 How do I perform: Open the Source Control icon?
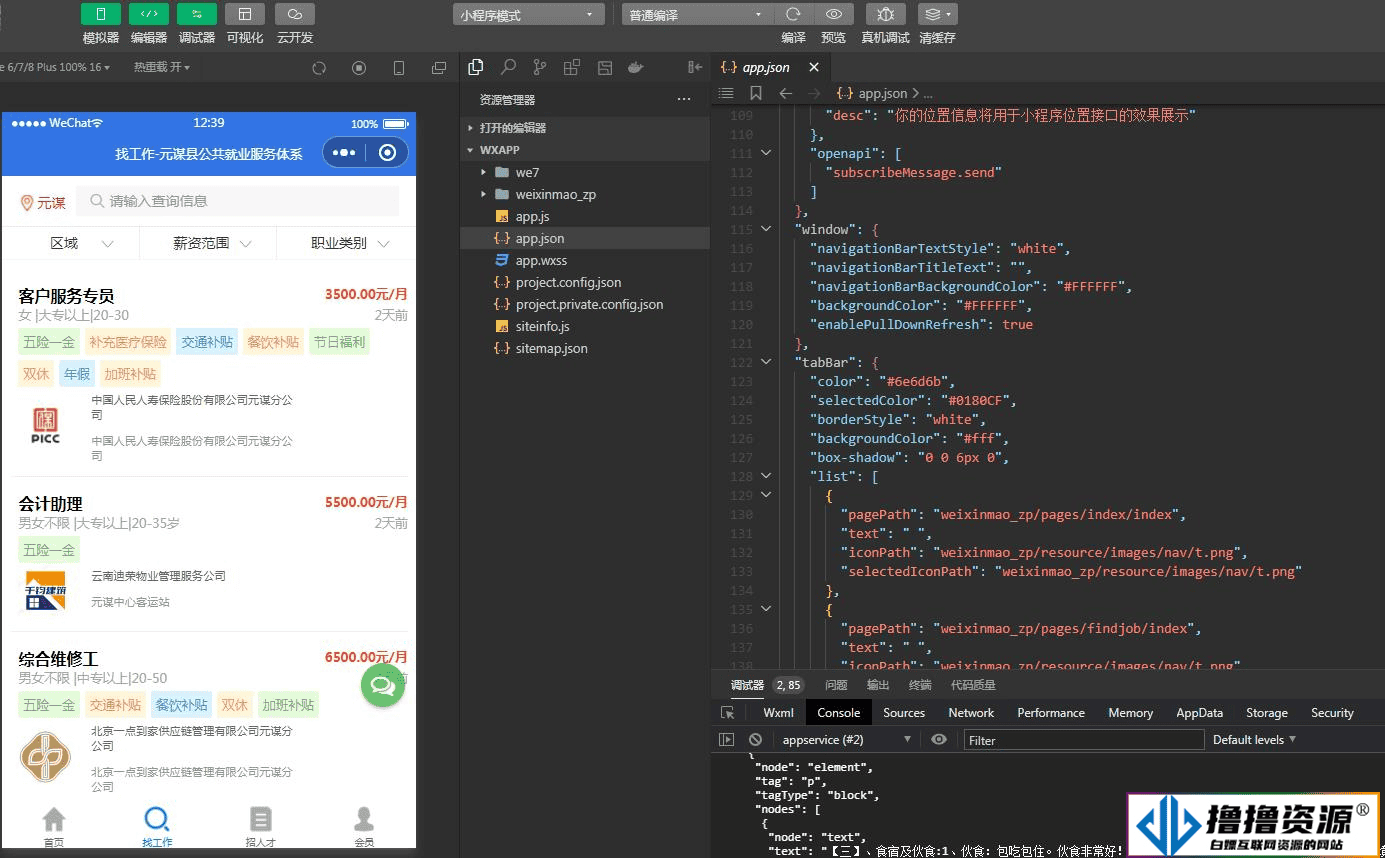tap(540, 67)
